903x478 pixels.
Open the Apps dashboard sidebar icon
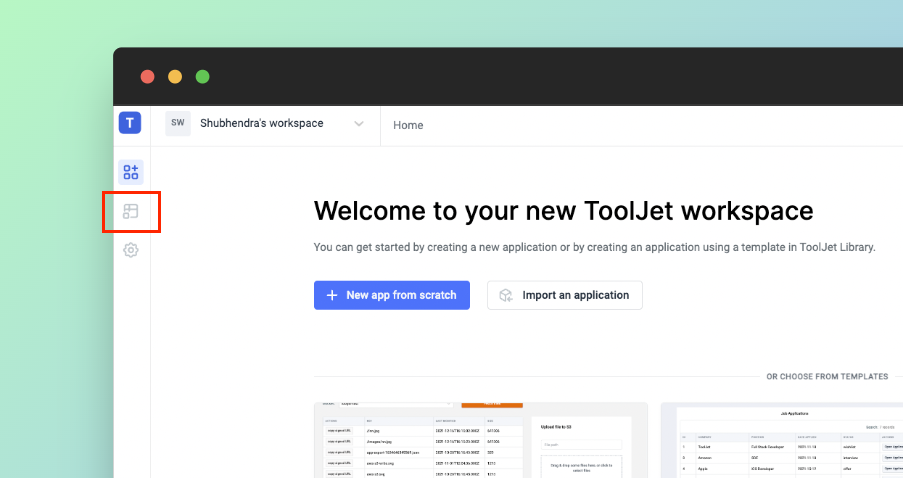(x=131, y=172)
